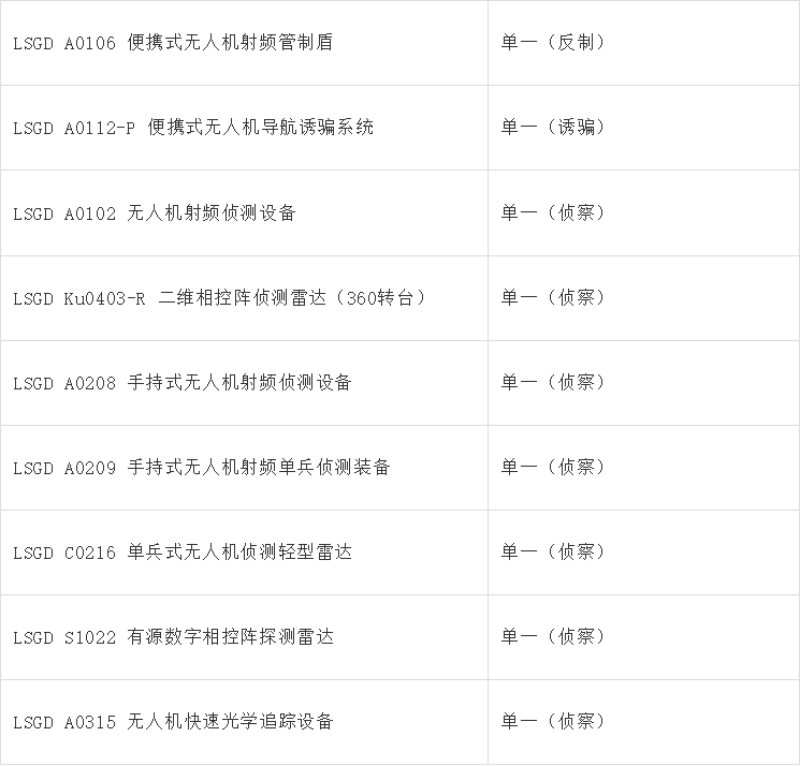This screenshot has height=766, width=800.
Task: Select 单一（侦察） in the A0102 row
Action: (553, 213)
